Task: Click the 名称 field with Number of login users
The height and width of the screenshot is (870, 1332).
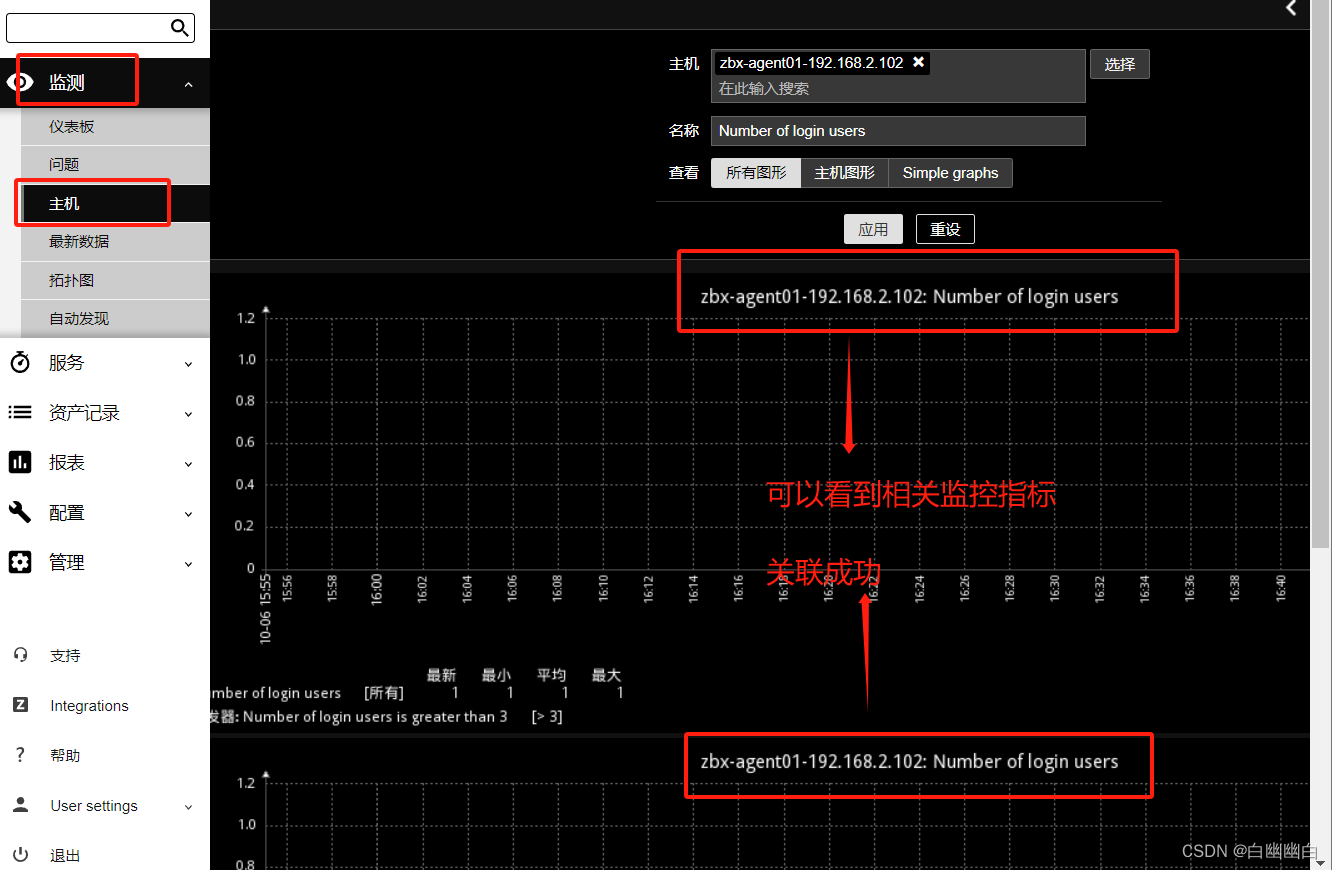Action: (898, 131)
